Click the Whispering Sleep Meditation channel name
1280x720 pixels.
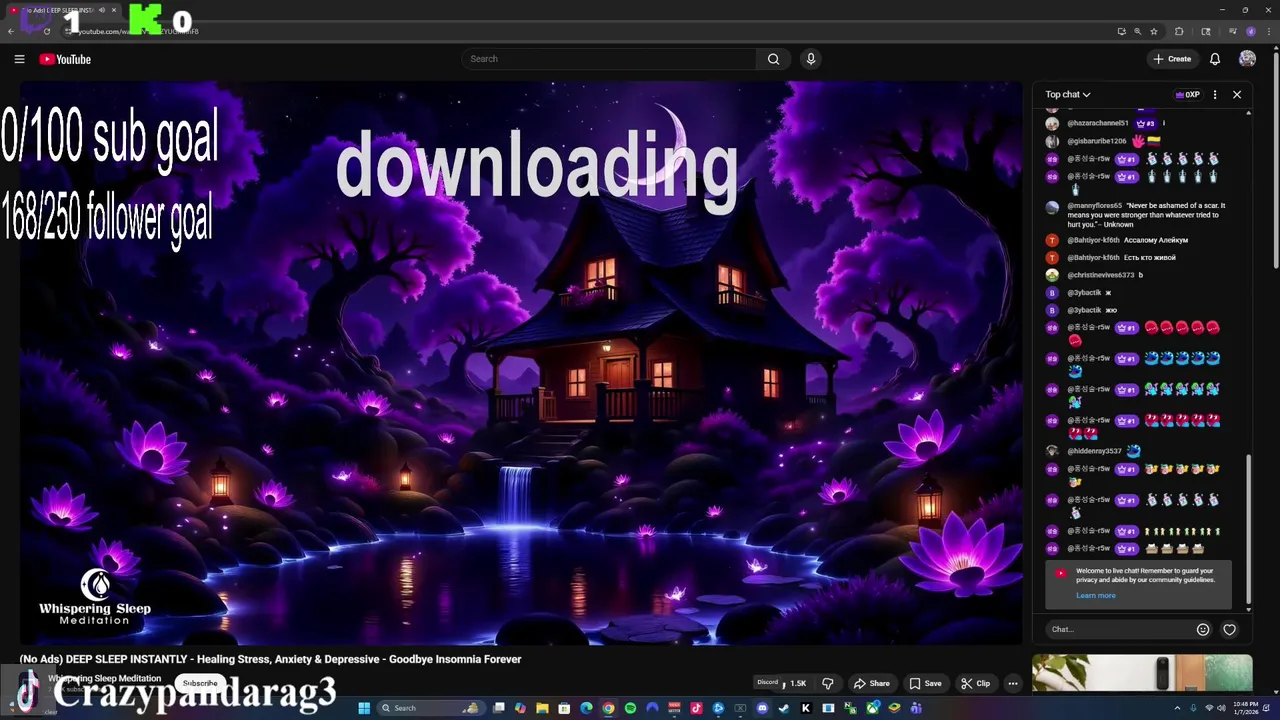105,678
